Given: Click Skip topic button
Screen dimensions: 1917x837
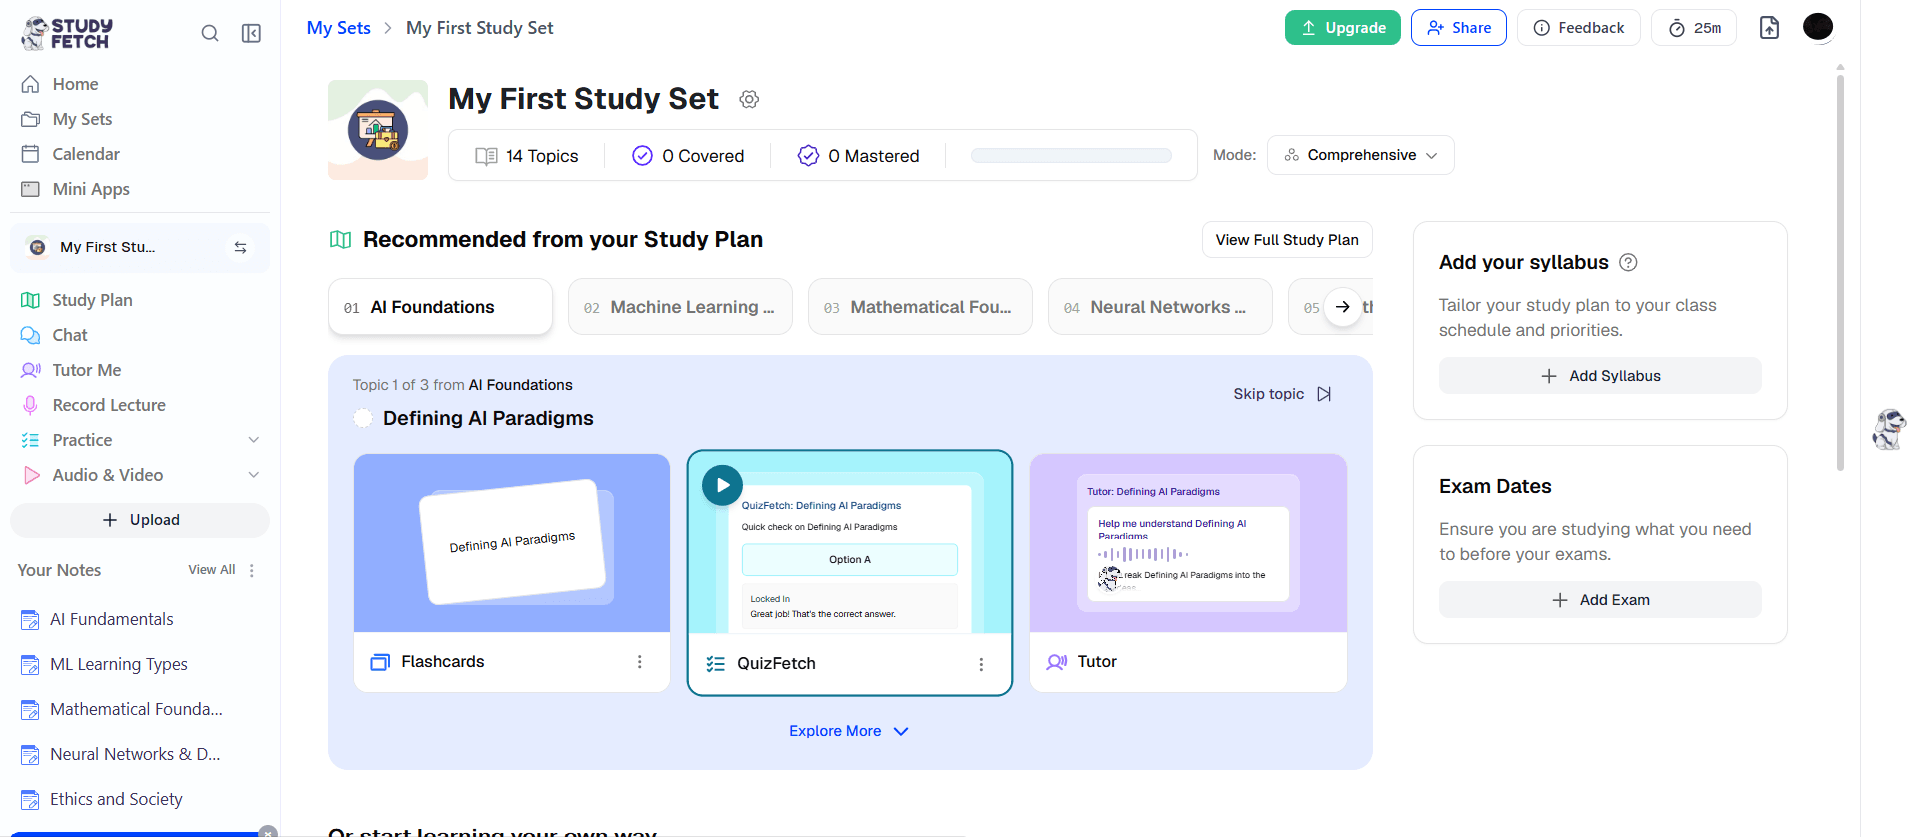Looking at the screenshot, I should pos(1282,394).
